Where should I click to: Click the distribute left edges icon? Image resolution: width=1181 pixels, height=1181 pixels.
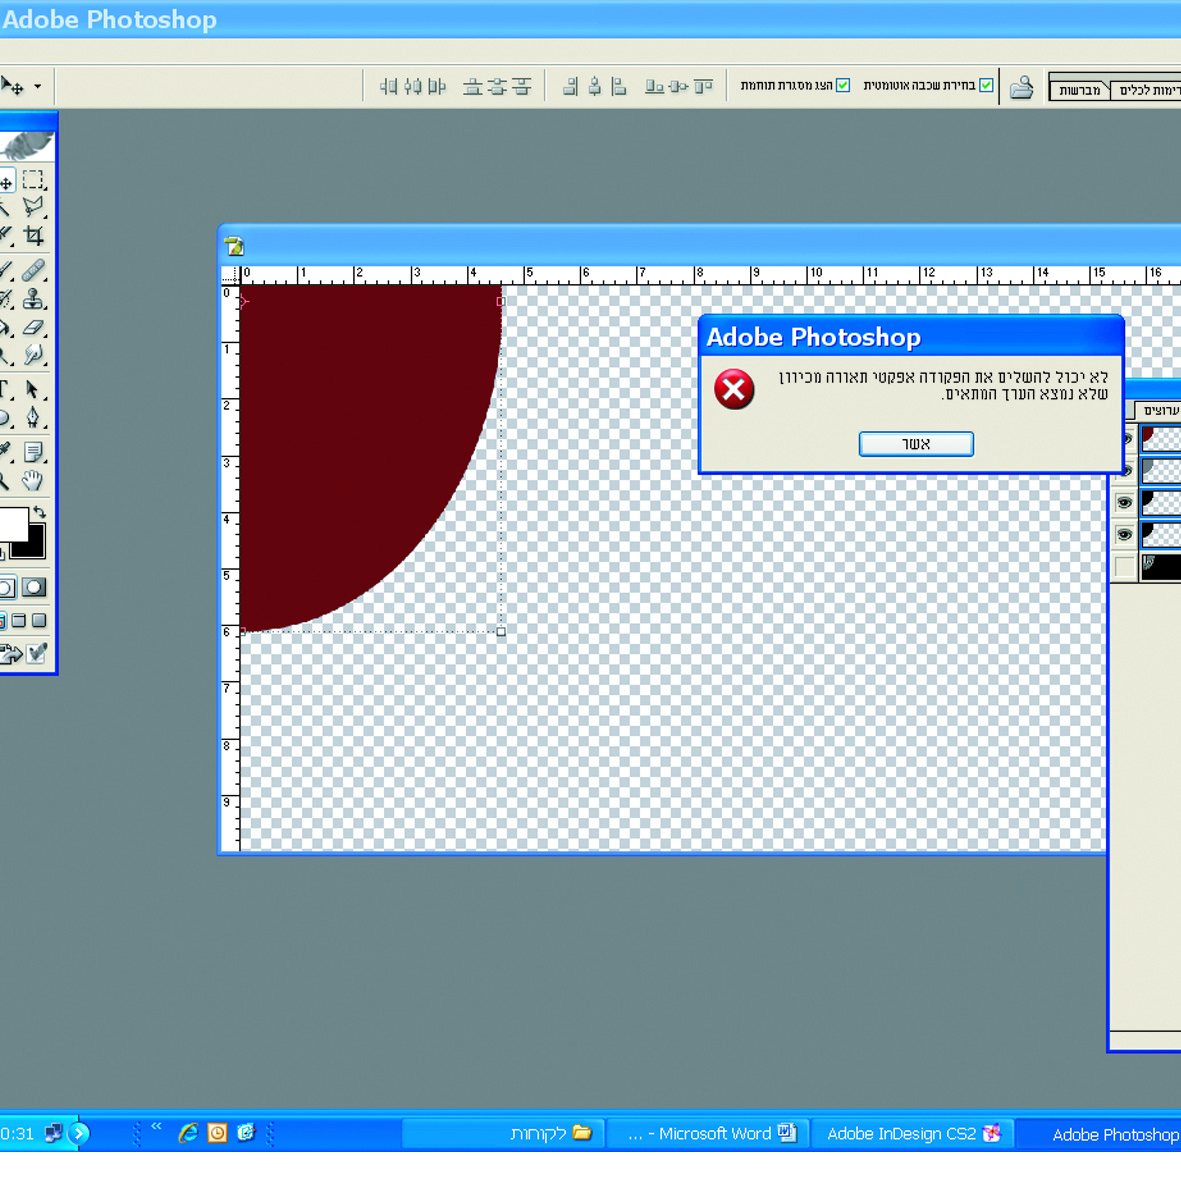[437, 87]
